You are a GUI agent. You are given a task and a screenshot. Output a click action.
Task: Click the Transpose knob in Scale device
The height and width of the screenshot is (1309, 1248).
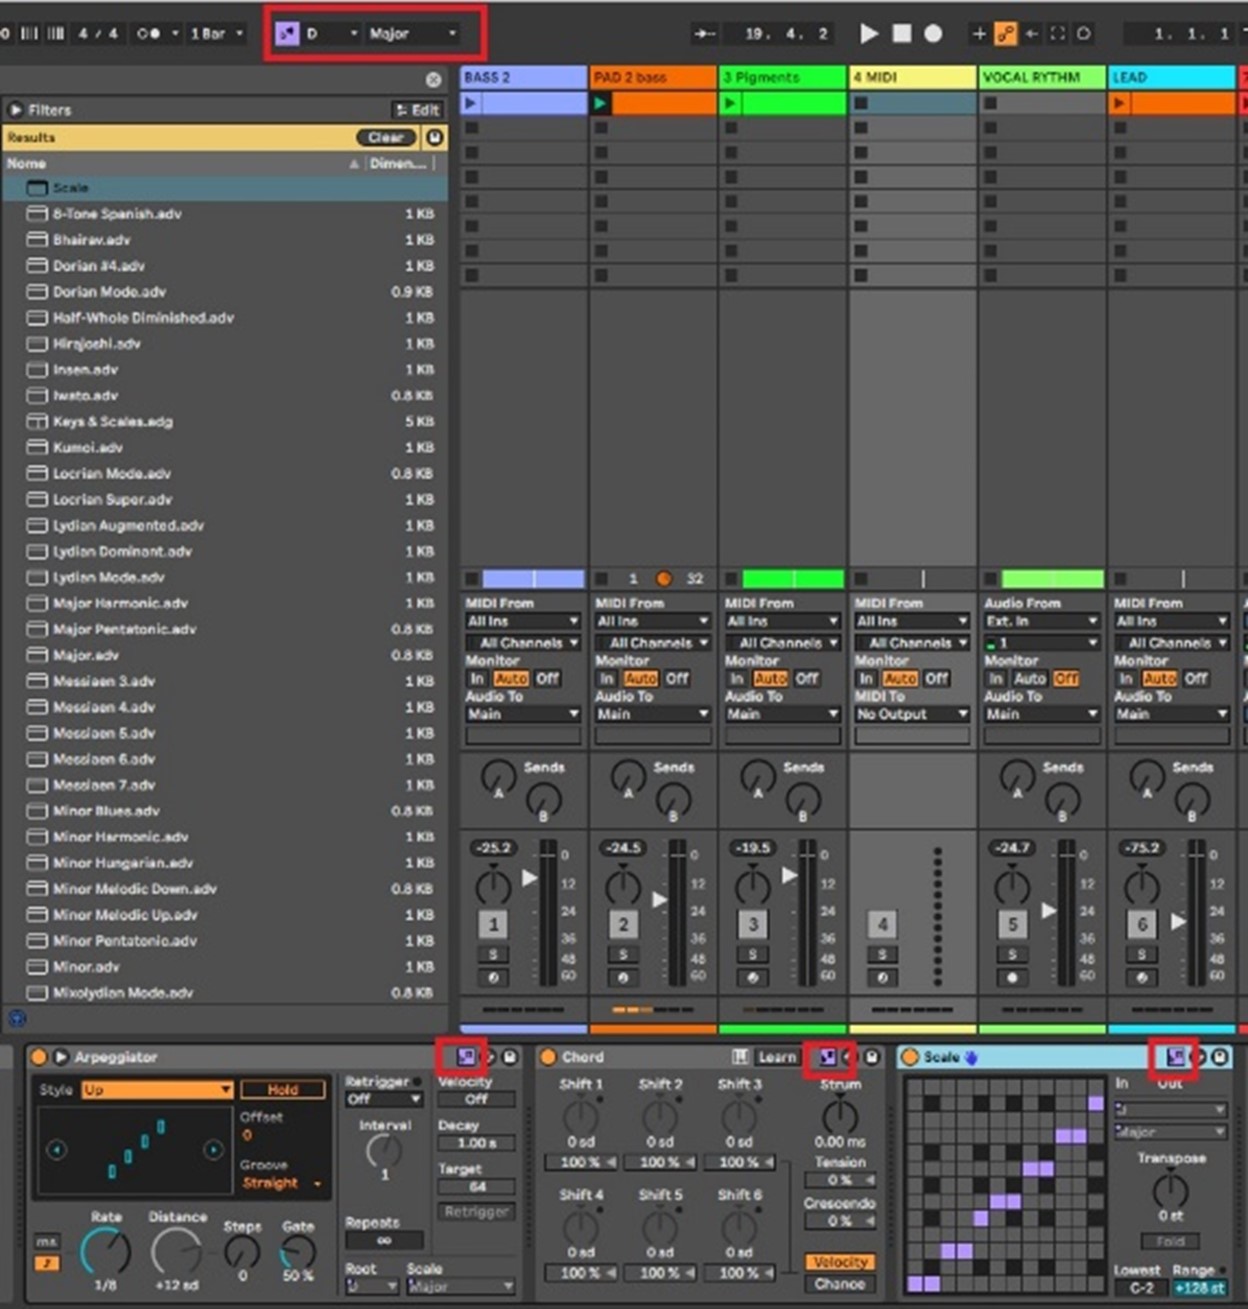(x=1170, y=1190)
